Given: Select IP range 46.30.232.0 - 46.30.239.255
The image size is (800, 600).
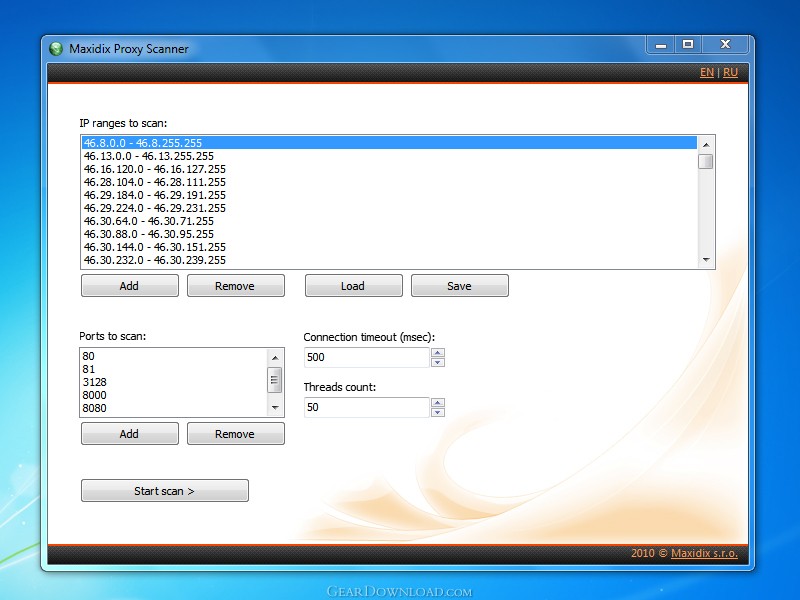Looking at the screenshot, I should 389,260.
